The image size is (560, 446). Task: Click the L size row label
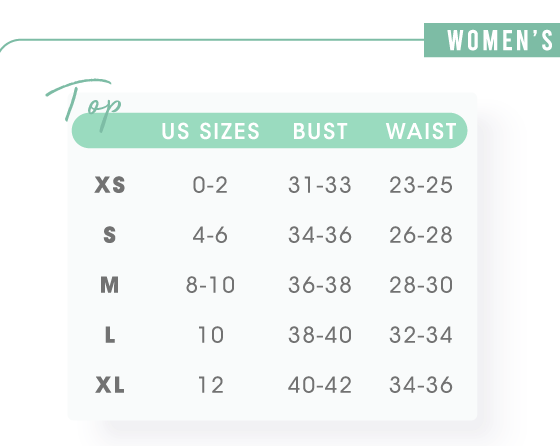pyautogui.click(x=110, y=335)
